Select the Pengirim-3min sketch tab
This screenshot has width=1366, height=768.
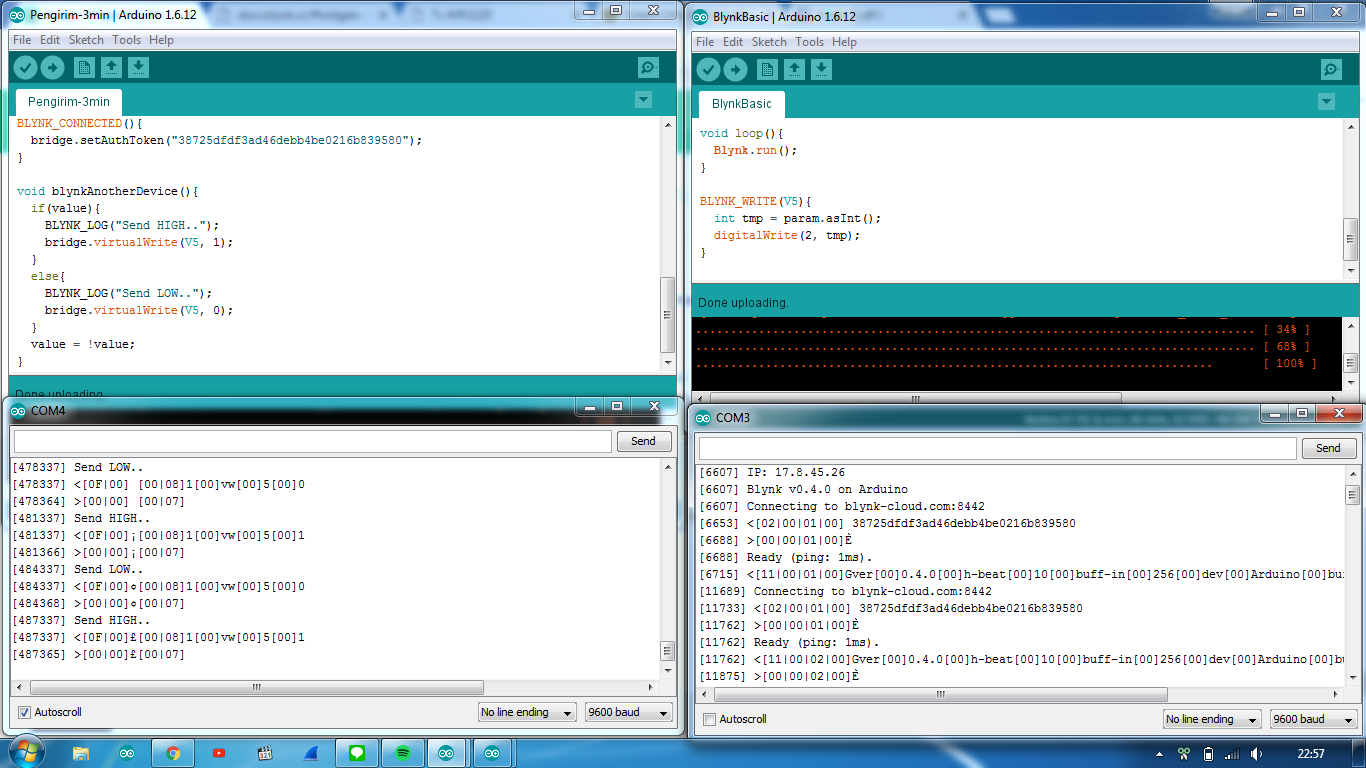(69, 102)
